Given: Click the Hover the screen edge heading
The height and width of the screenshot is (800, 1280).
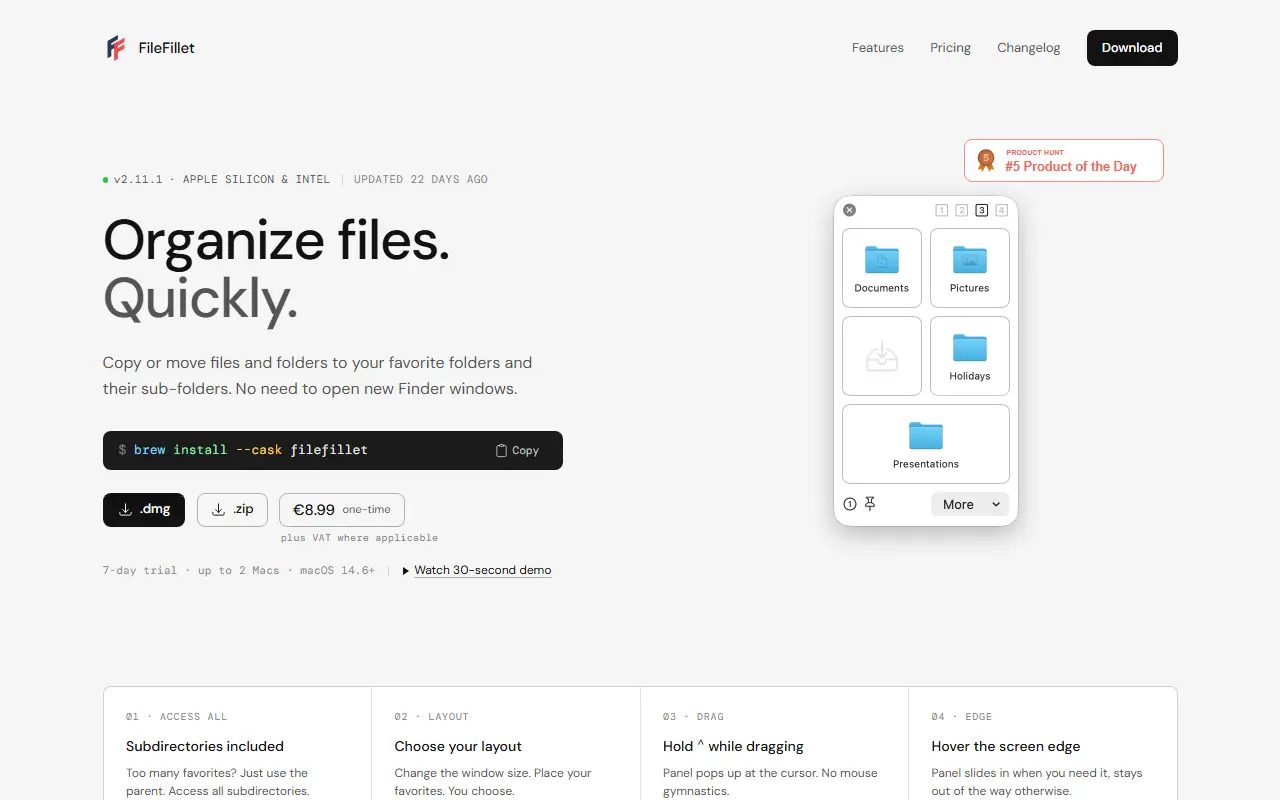Looking at the screenshot, I should (x=1006, y=746).
